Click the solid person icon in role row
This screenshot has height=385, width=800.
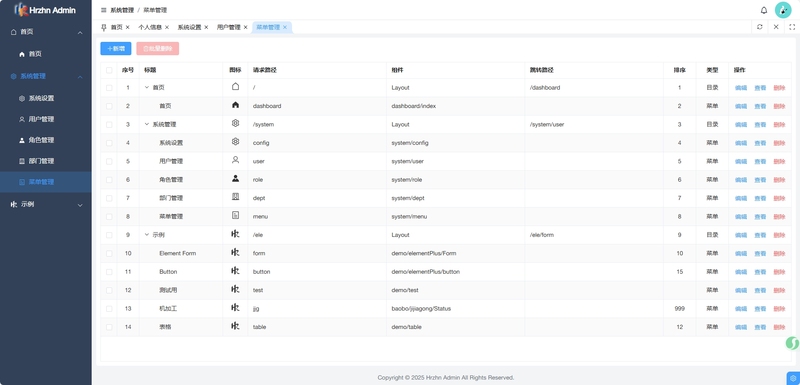pos(235,178)
